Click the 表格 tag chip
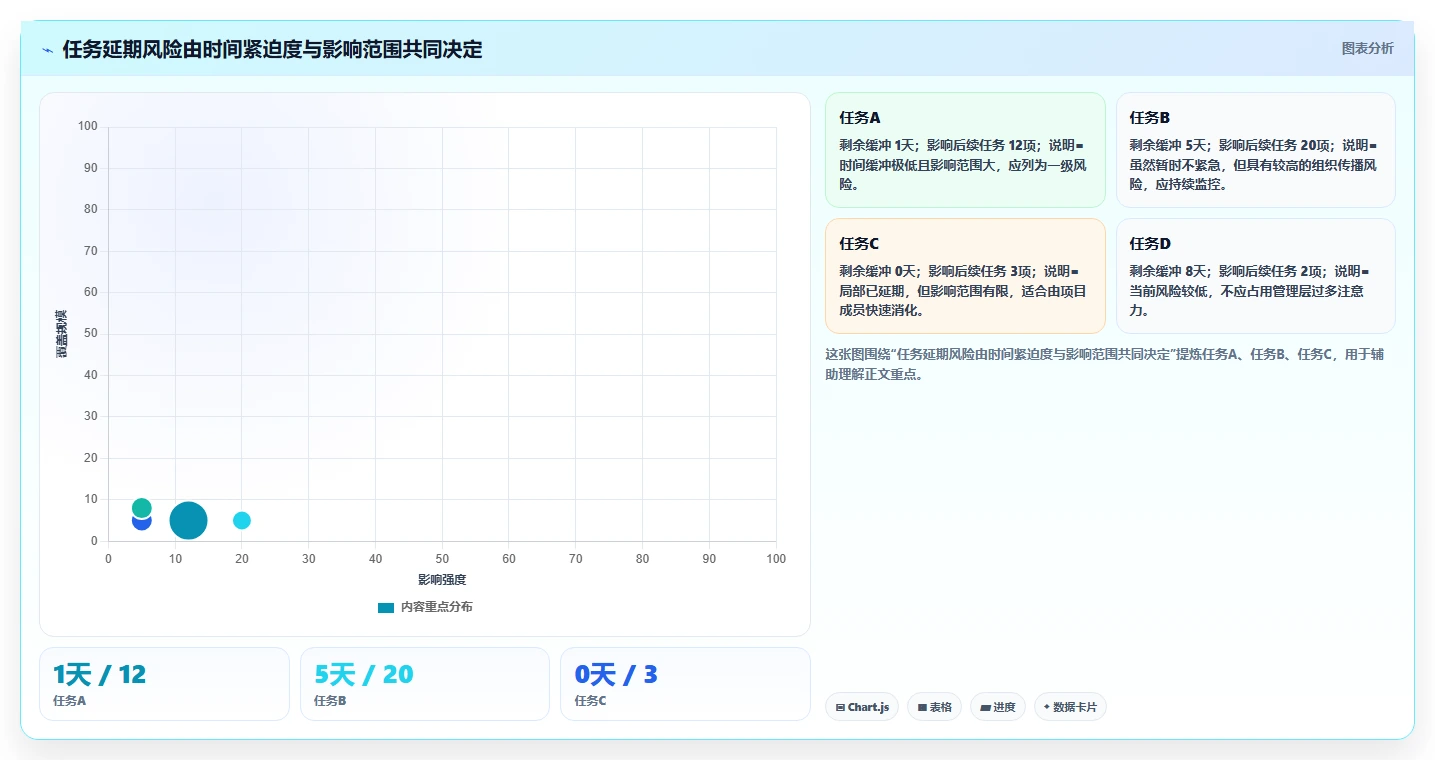 click(x=934, y=707)
